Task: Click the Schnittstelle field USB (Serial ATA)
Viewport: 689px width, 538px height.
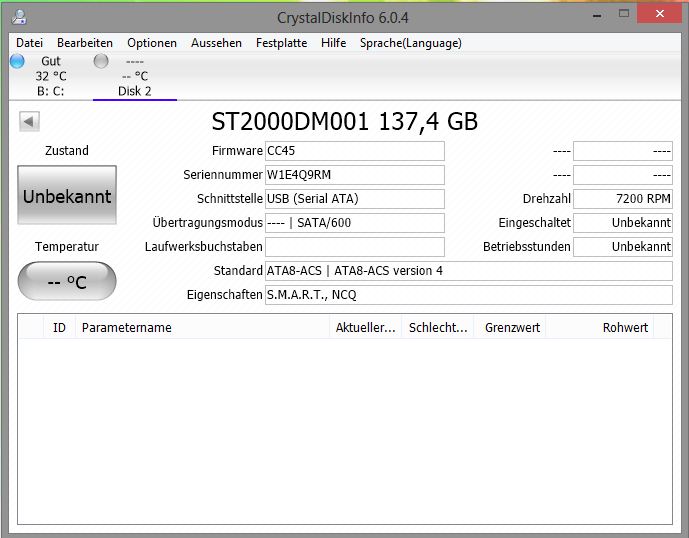Action: coord(355,199)
